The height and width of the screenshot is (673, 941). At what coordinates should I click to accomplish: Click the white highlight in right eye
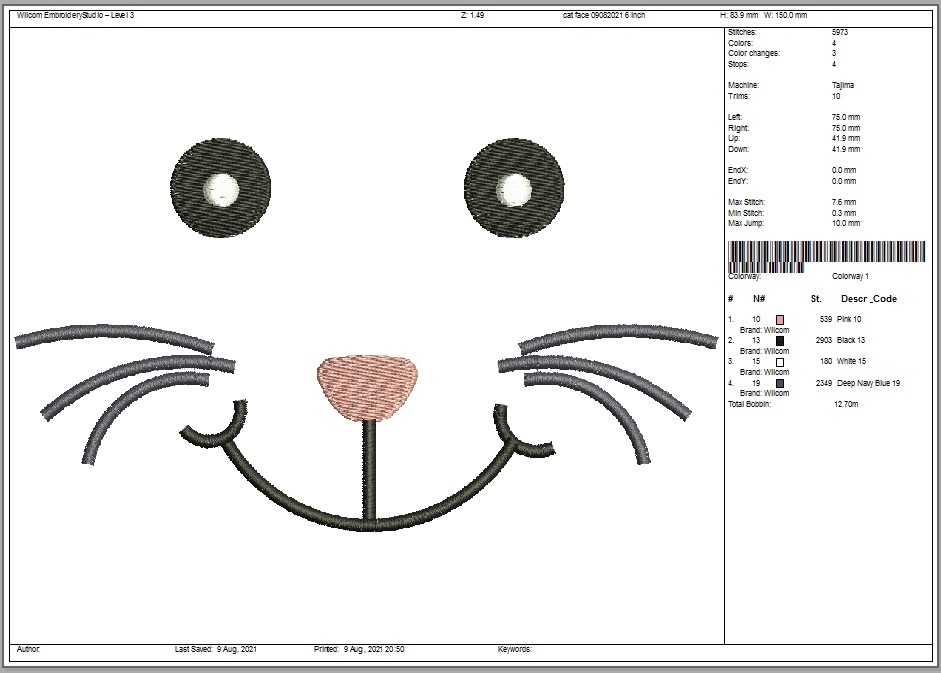tap(514, 190)
